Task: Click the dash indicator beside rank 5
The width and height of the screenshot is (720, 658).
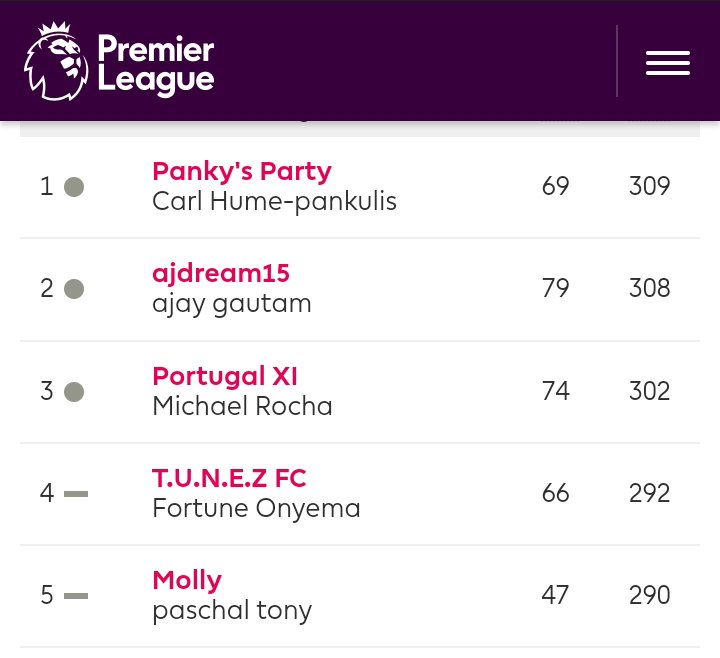Action: click(76, 596)
